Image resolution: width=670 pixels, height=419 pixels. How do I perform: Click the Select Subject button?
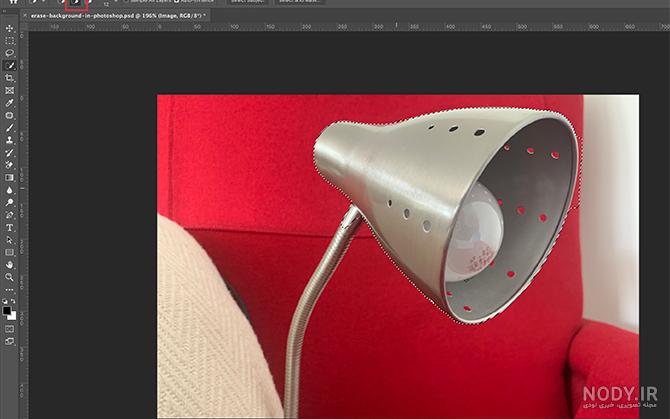tap(247, 2)
